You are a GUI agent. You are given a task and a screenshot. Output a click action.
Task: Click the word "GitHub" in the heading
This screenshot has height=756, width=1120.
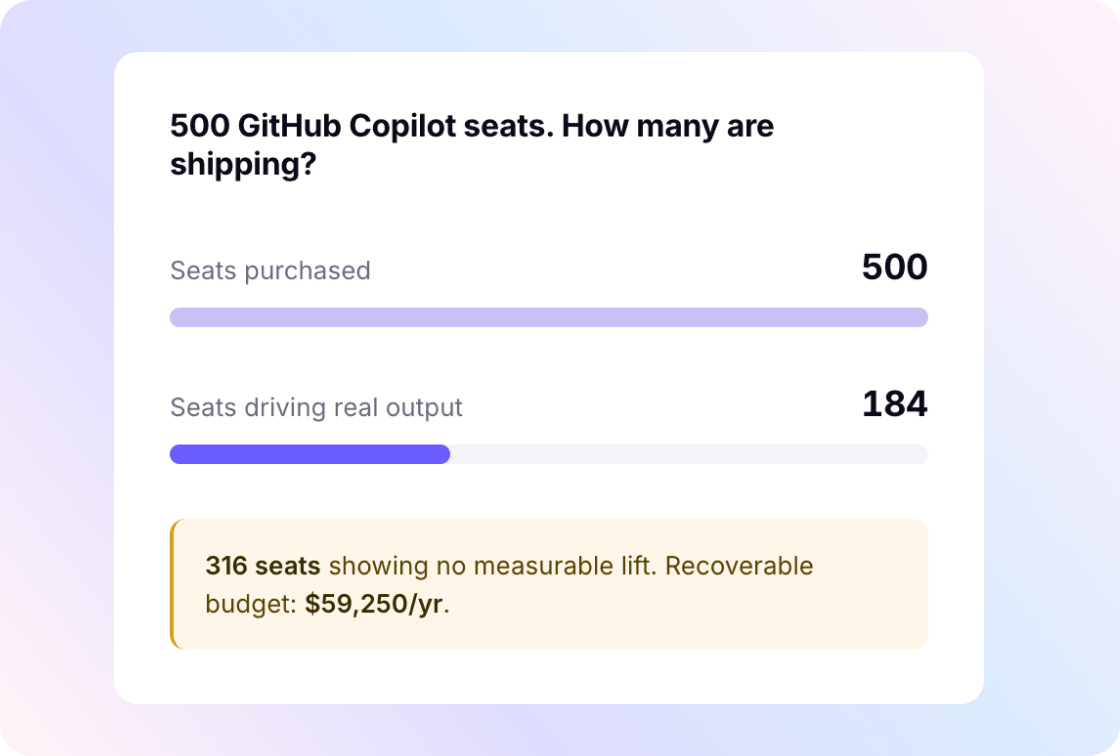(x=288, y=126)
